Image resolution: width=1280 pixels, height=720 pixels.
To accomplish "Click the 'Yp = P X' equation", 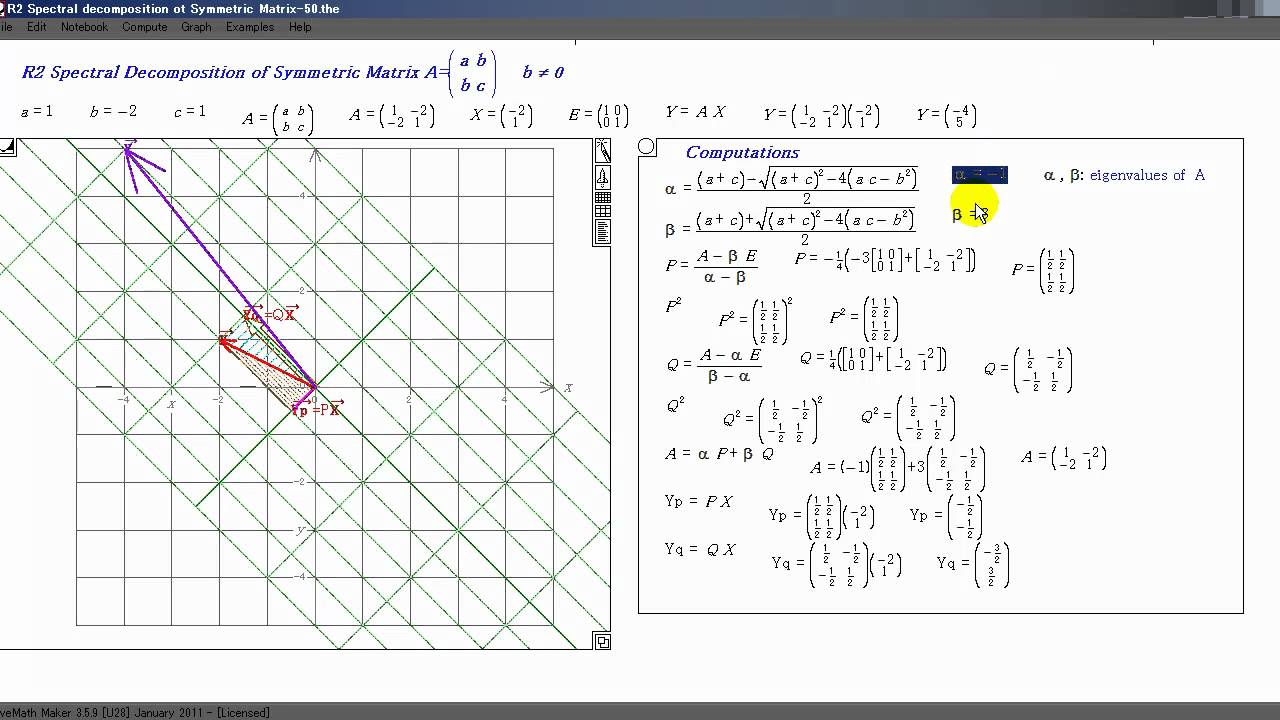I will (698, 502).
